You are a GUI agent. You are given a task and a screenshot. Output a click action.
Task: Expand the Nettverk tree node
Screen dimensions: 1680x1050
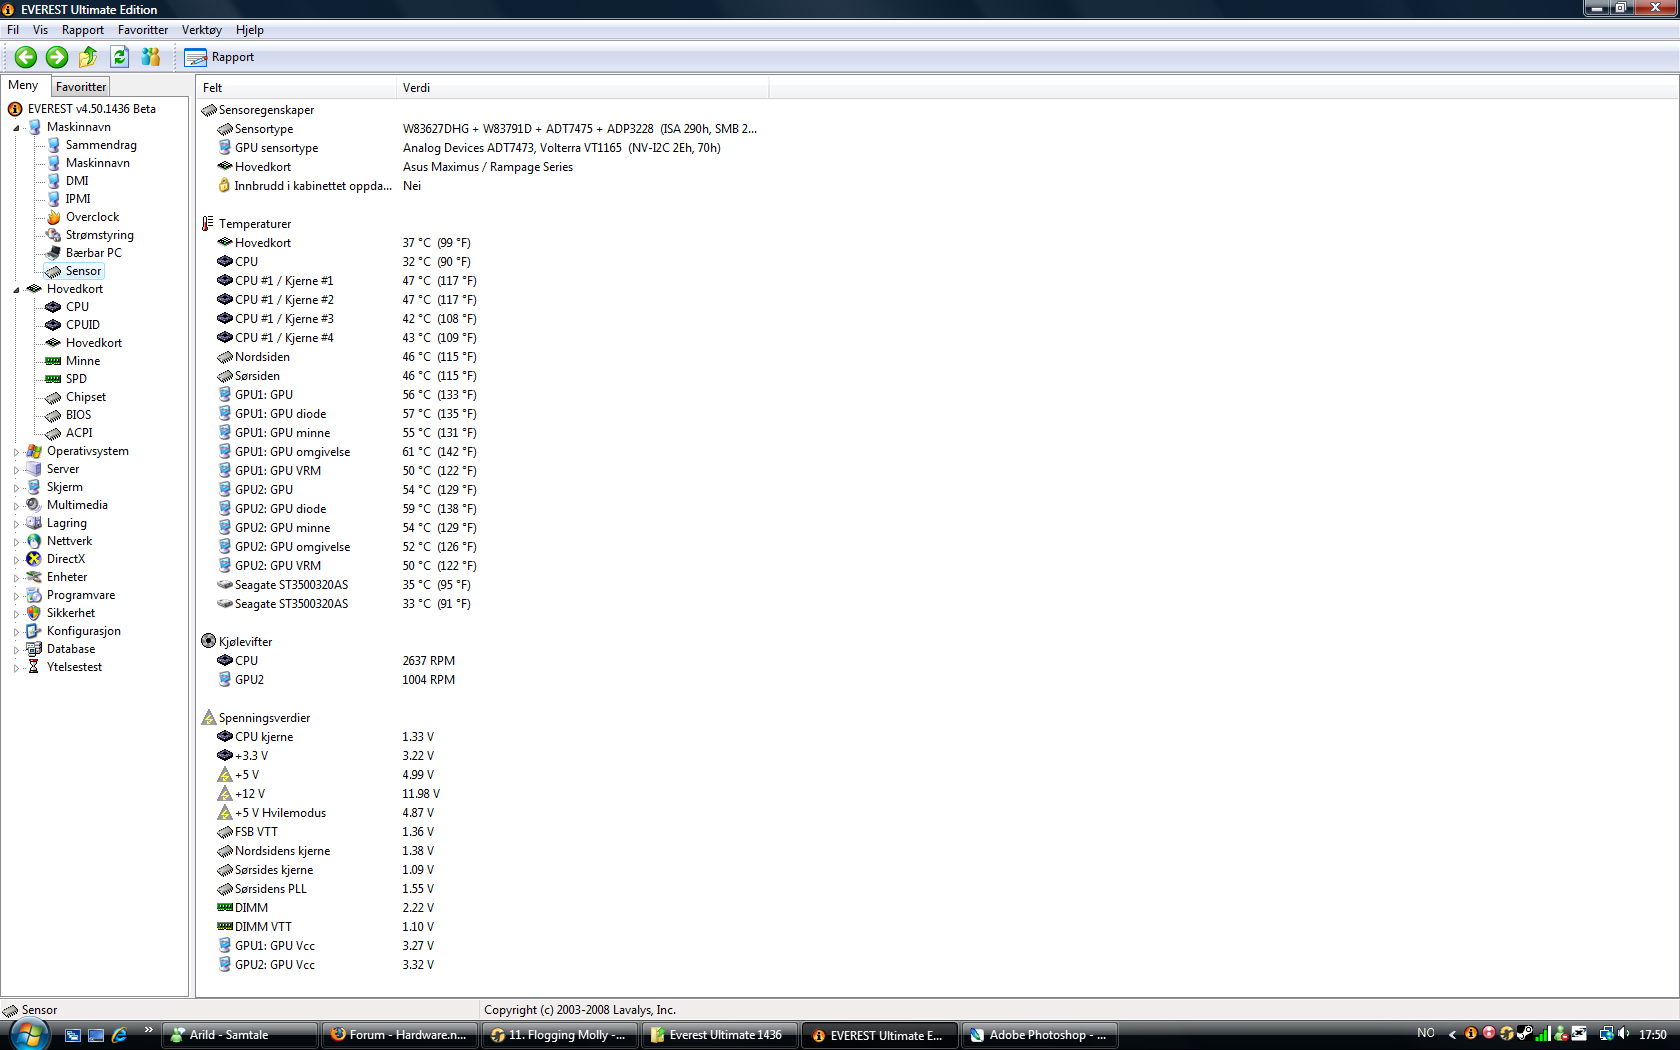(x=16, y=542)
